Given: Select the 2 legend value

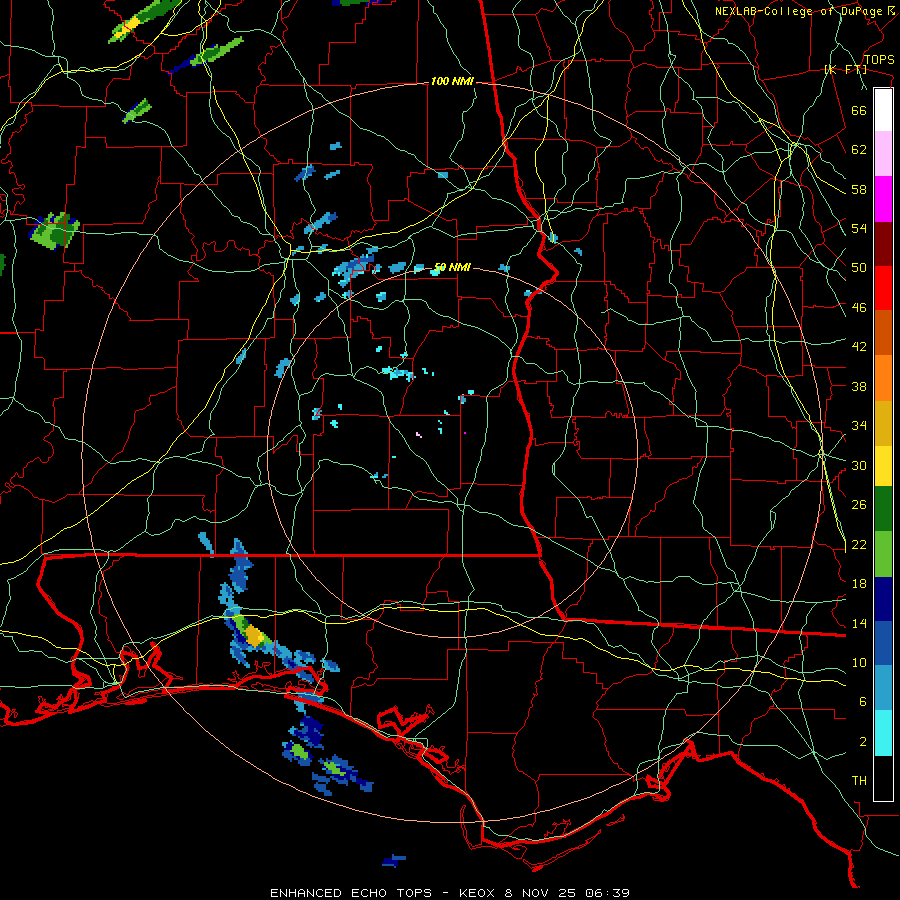Looking at the screenshot, I should 863,742.
